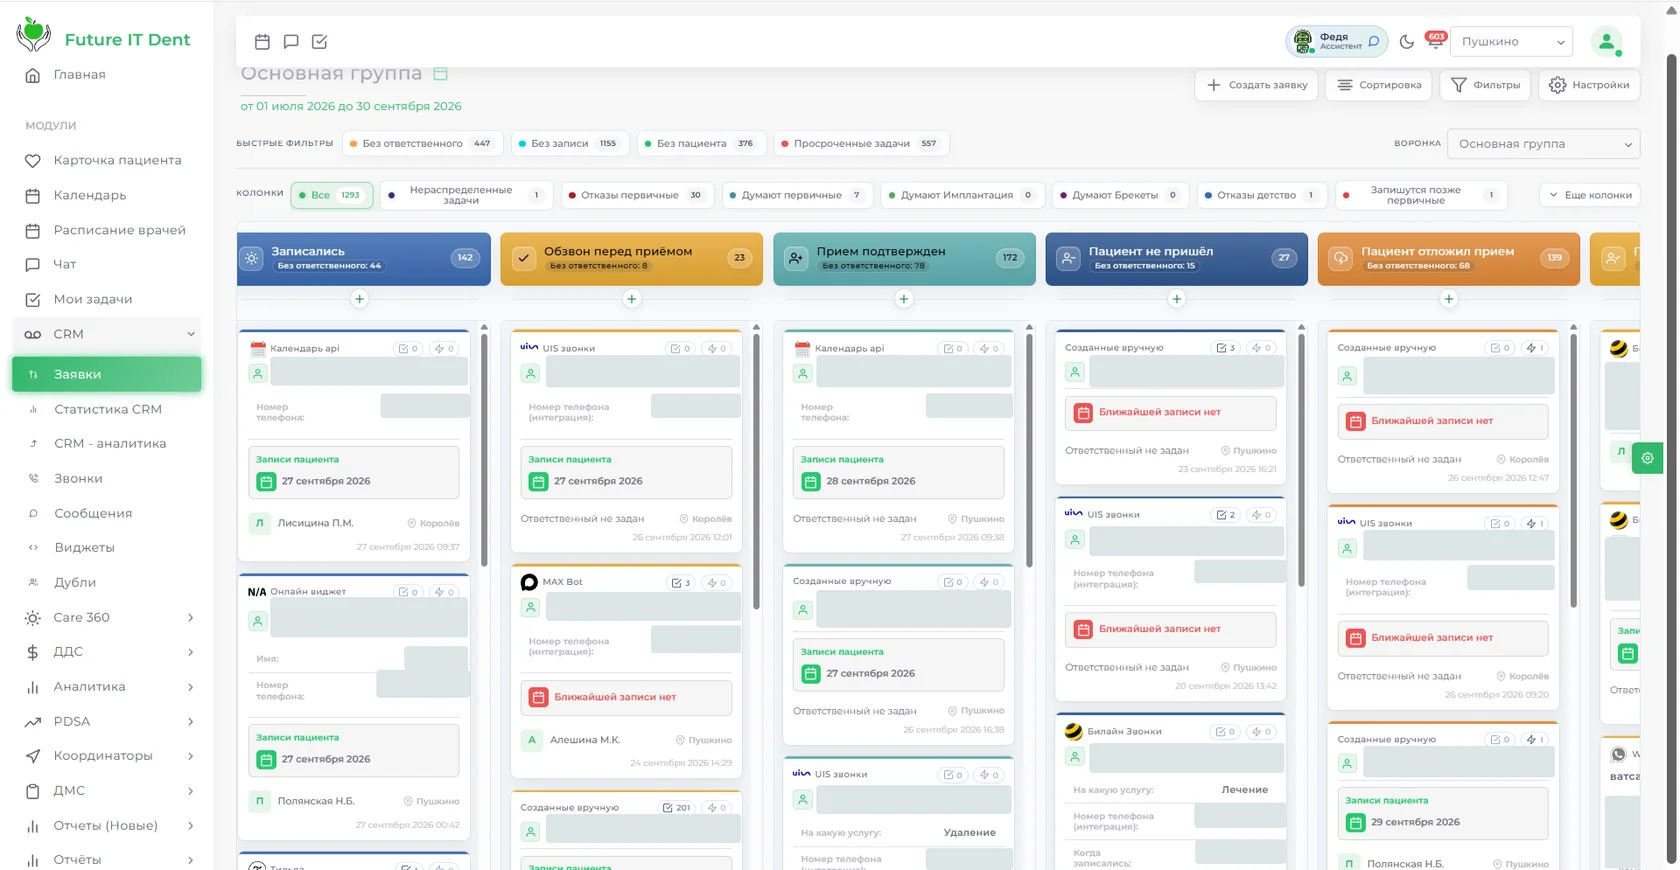Open the Воронка dropdown Основная группа
This screenshot has height=870, width=1680.
point(1543,144)
